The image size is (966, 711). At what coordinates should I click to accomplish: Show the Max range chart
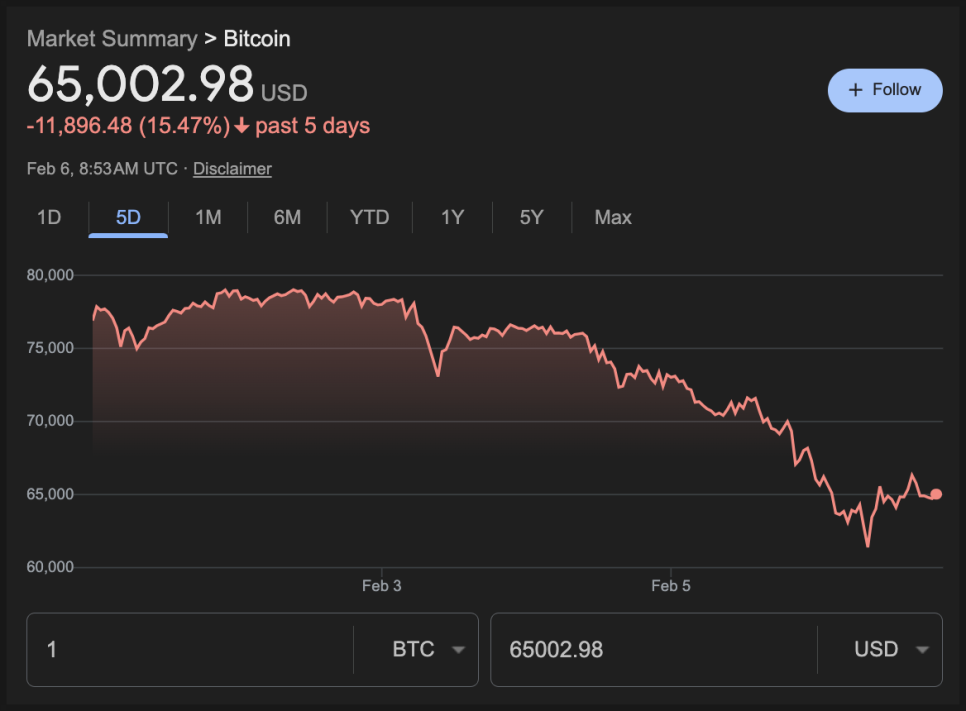click(x=613, y=217)
